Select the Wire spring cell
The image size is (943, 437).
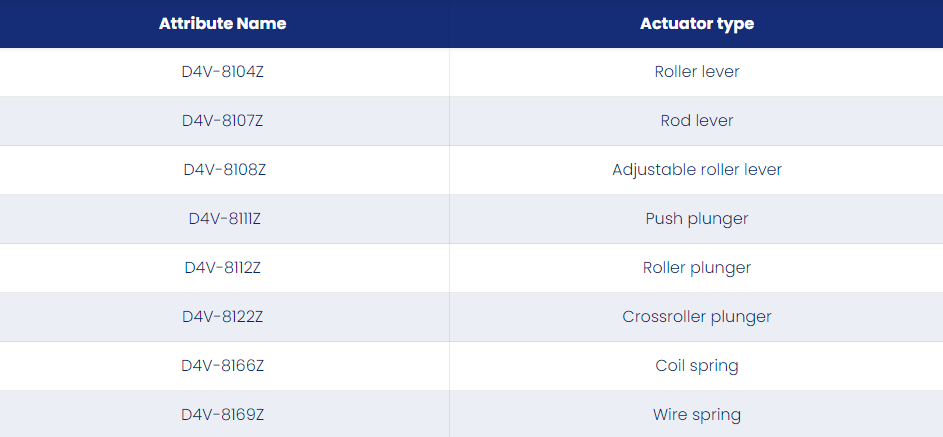tap(696, 415)
